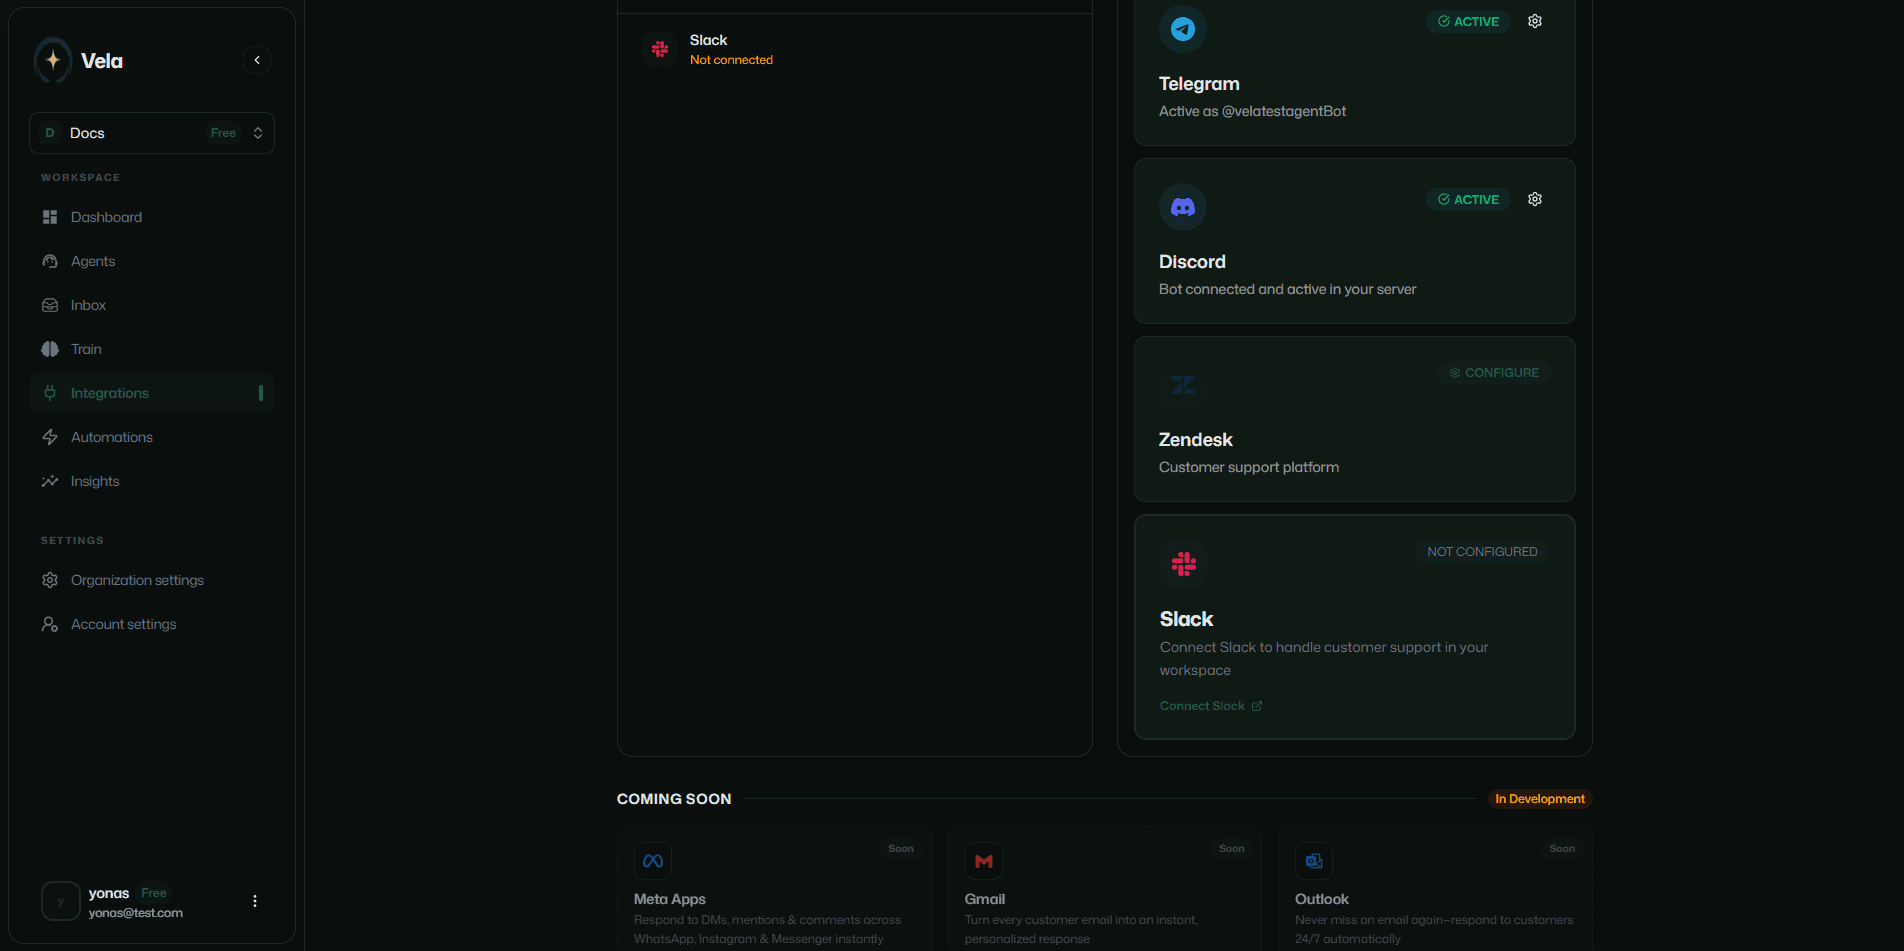1904x951 pixels.
Task: Click the Free plan badge beside Docs
Action: click(224, 133)
